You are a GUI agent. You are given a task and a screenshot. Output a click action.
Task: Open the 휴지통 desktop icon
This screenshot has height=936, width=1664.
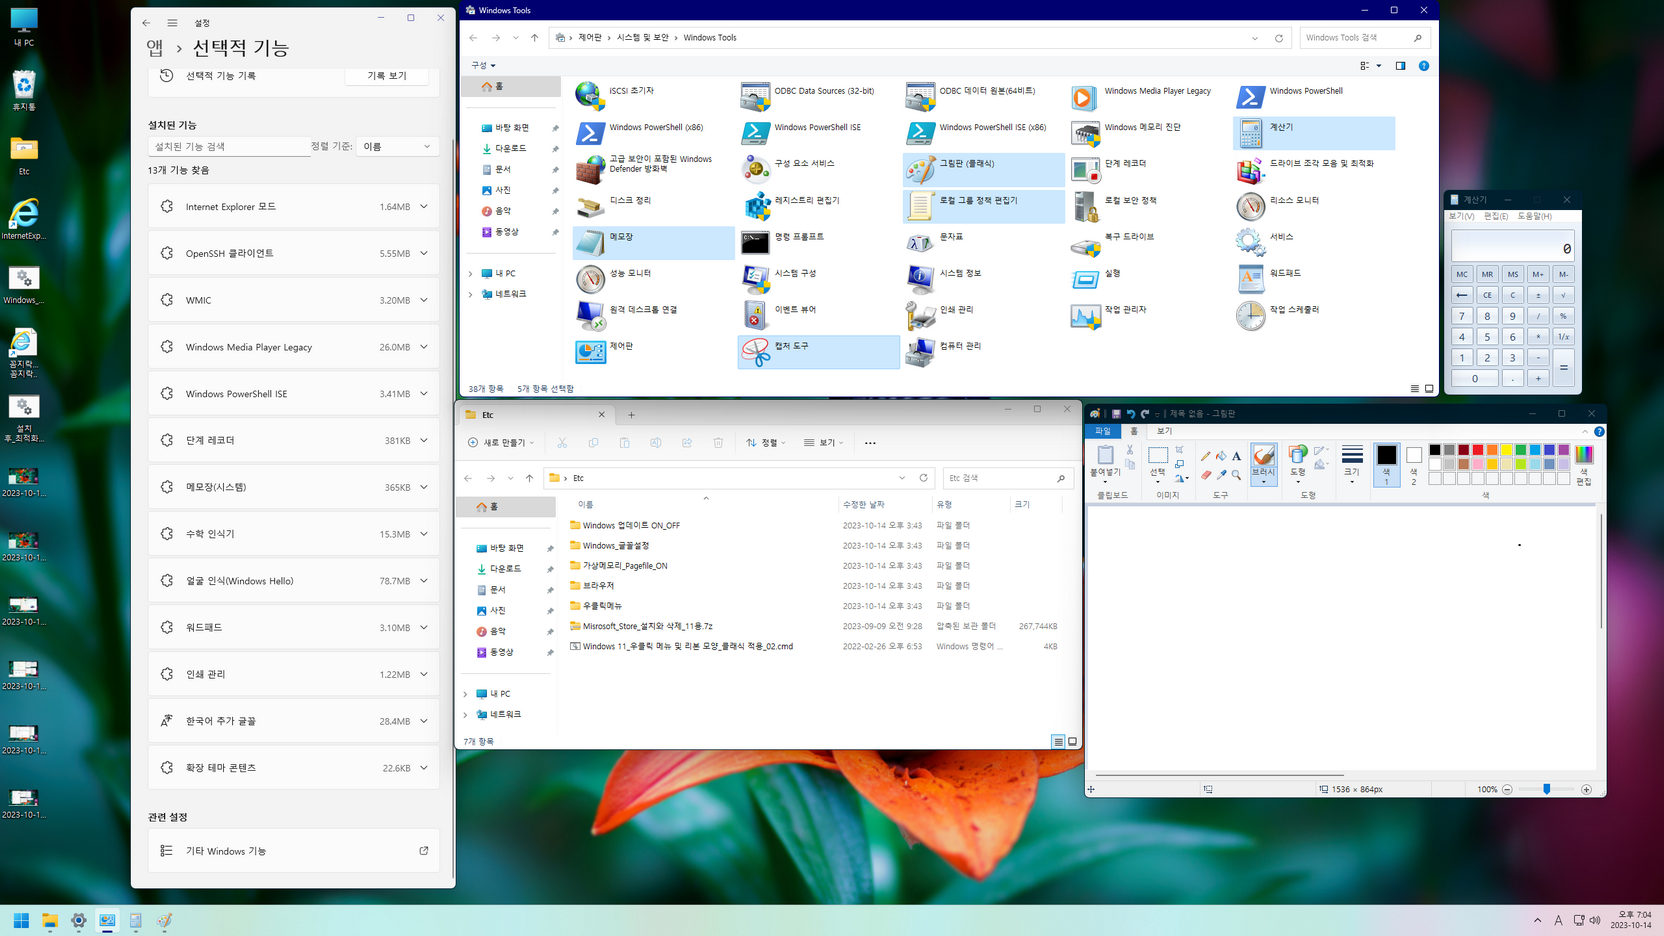[x=24, y=90]
